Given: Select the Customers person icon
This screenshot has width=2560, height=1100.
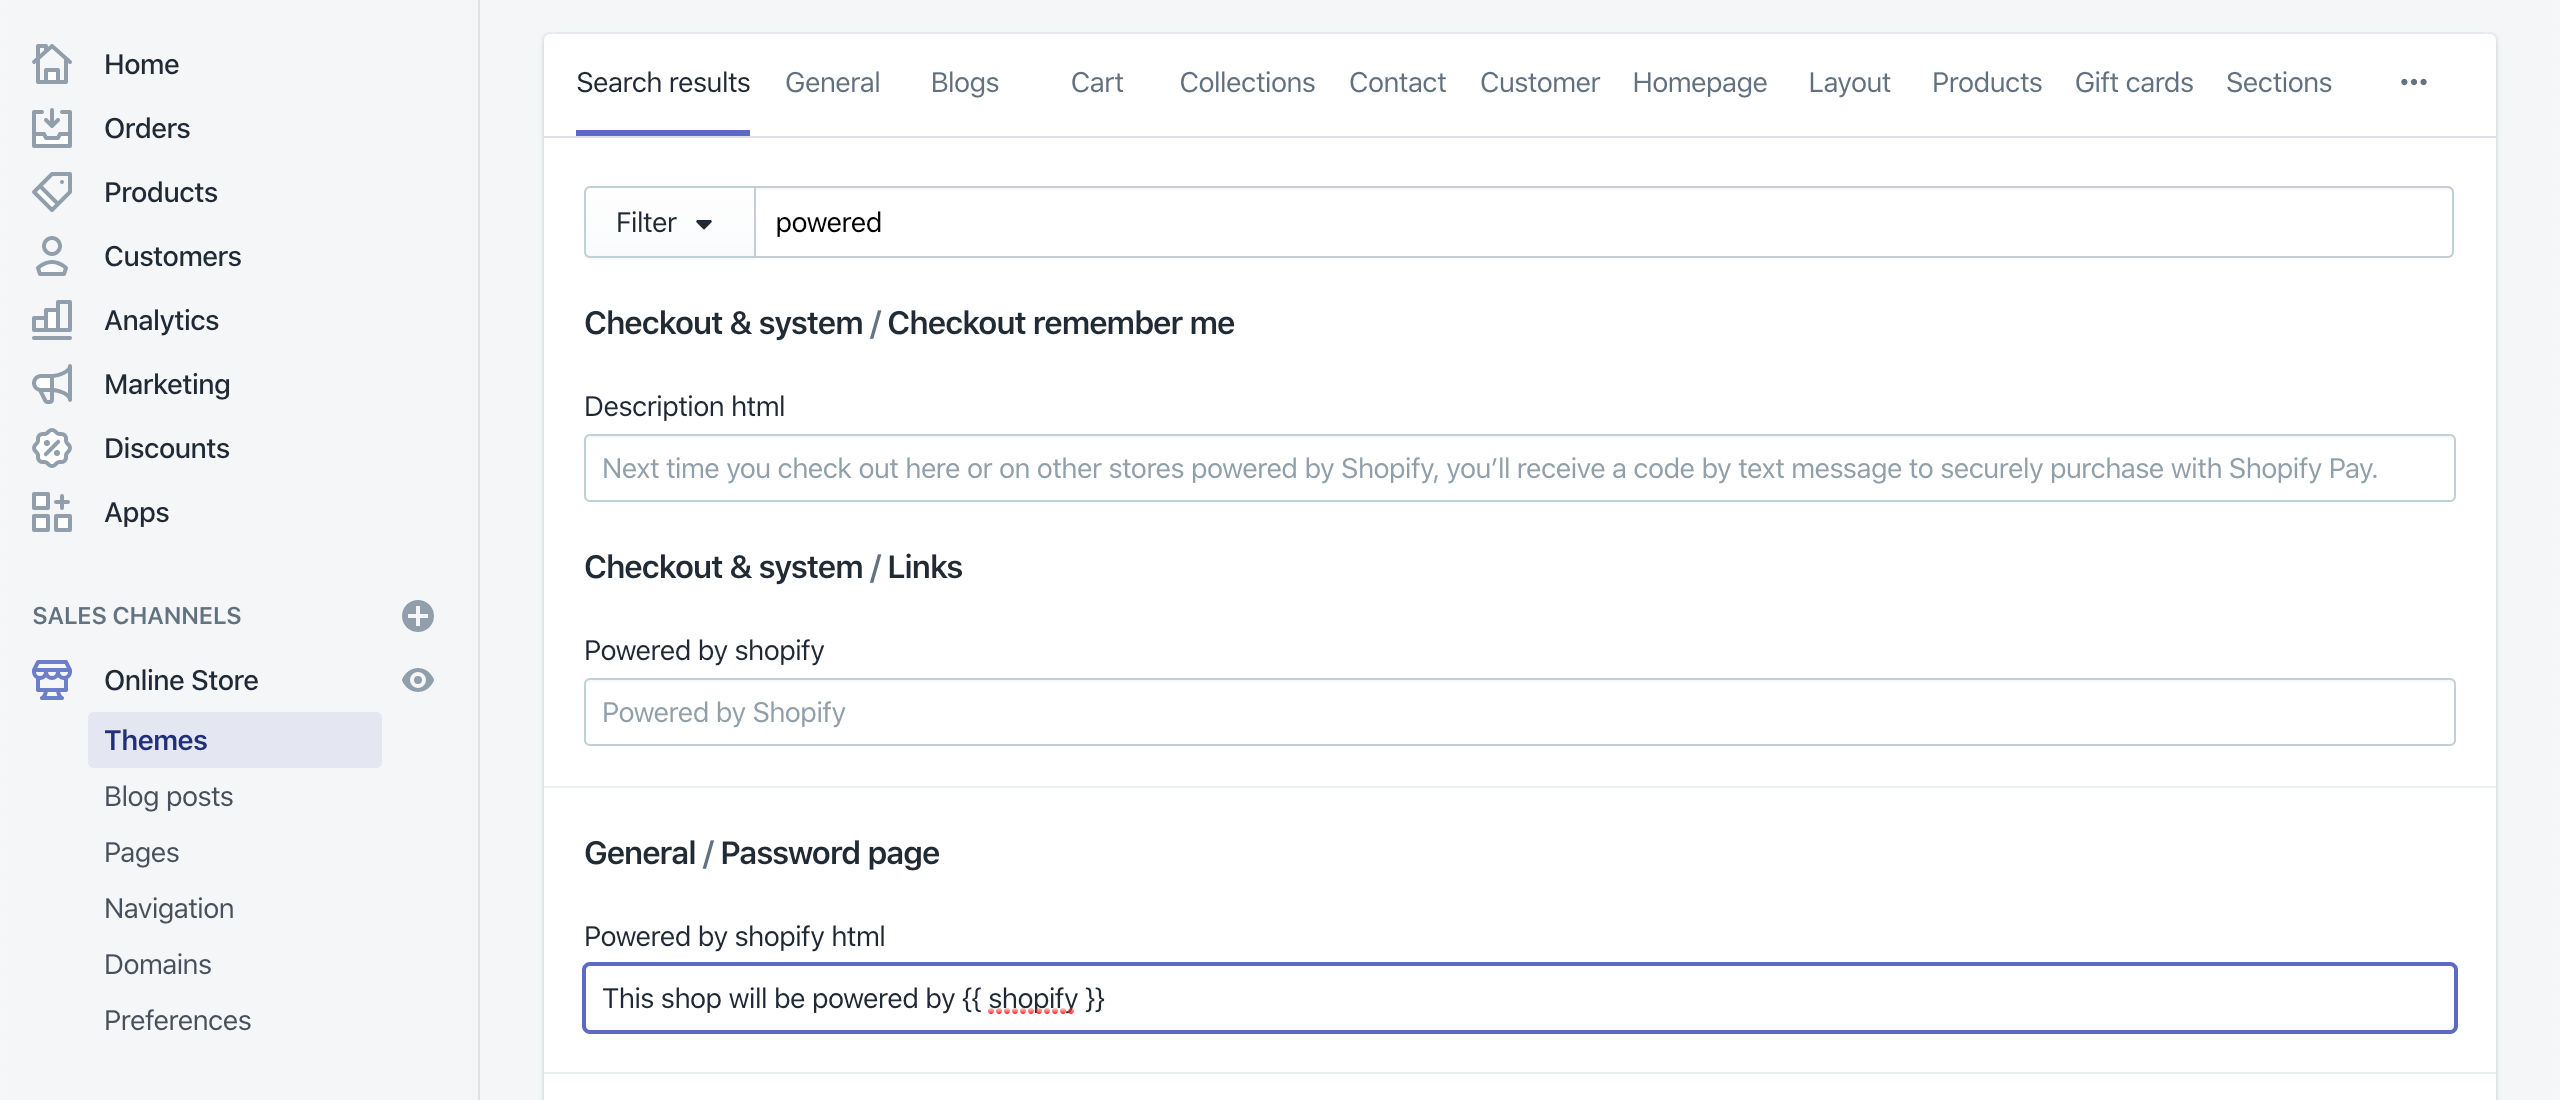Looking at the screenshot, I should pos(51,256).
